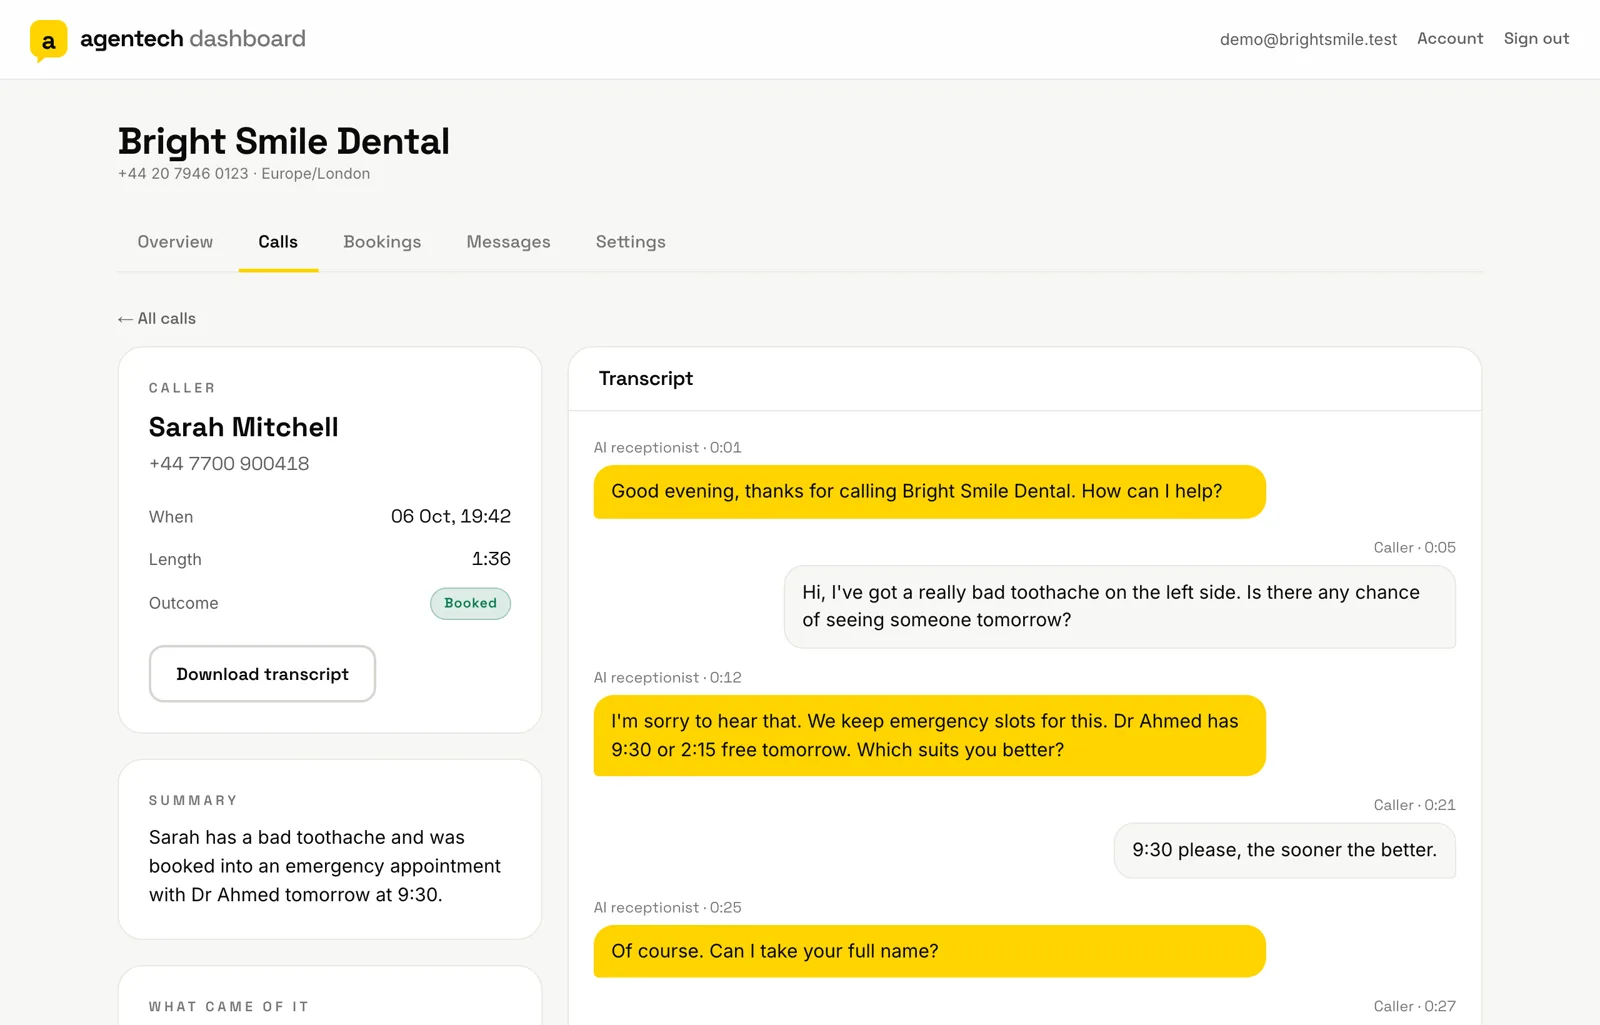Image resolution: width=1600 pixels, height=1025 pixels.
Task: Click the '9:30 please, the sooner' bubble
Action: [1285, 851]
